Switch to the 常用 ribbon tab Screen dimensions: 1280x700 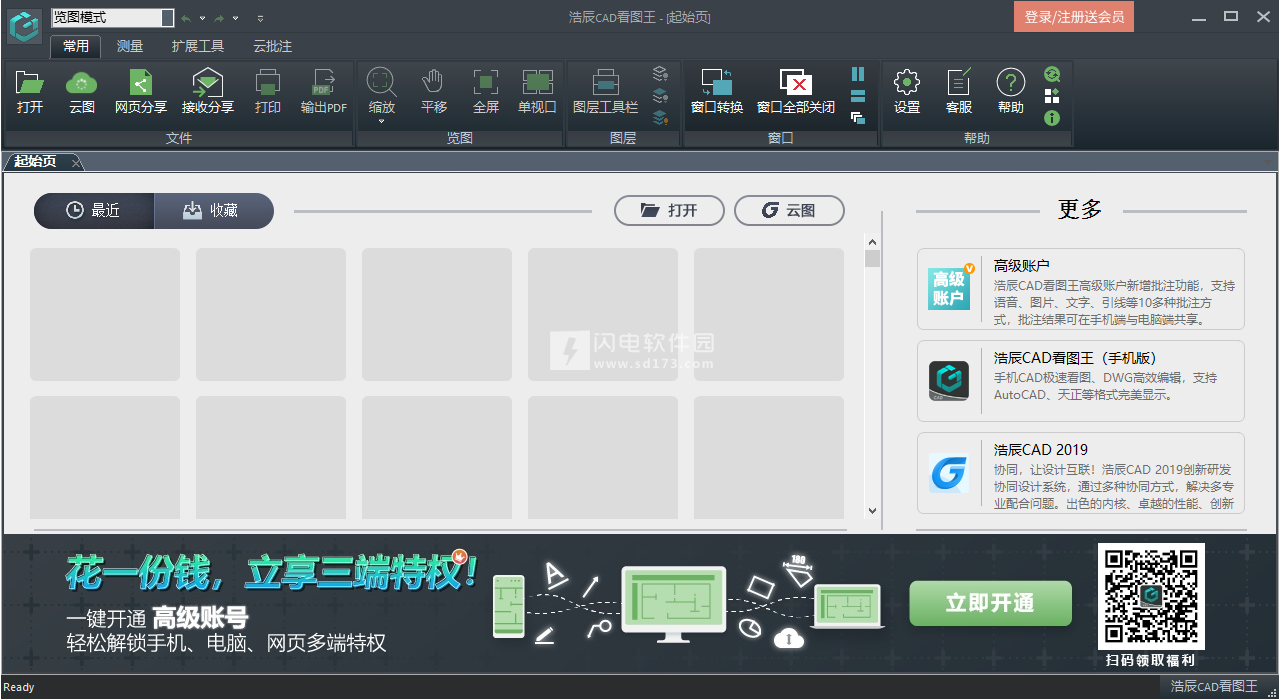[76, 46]
